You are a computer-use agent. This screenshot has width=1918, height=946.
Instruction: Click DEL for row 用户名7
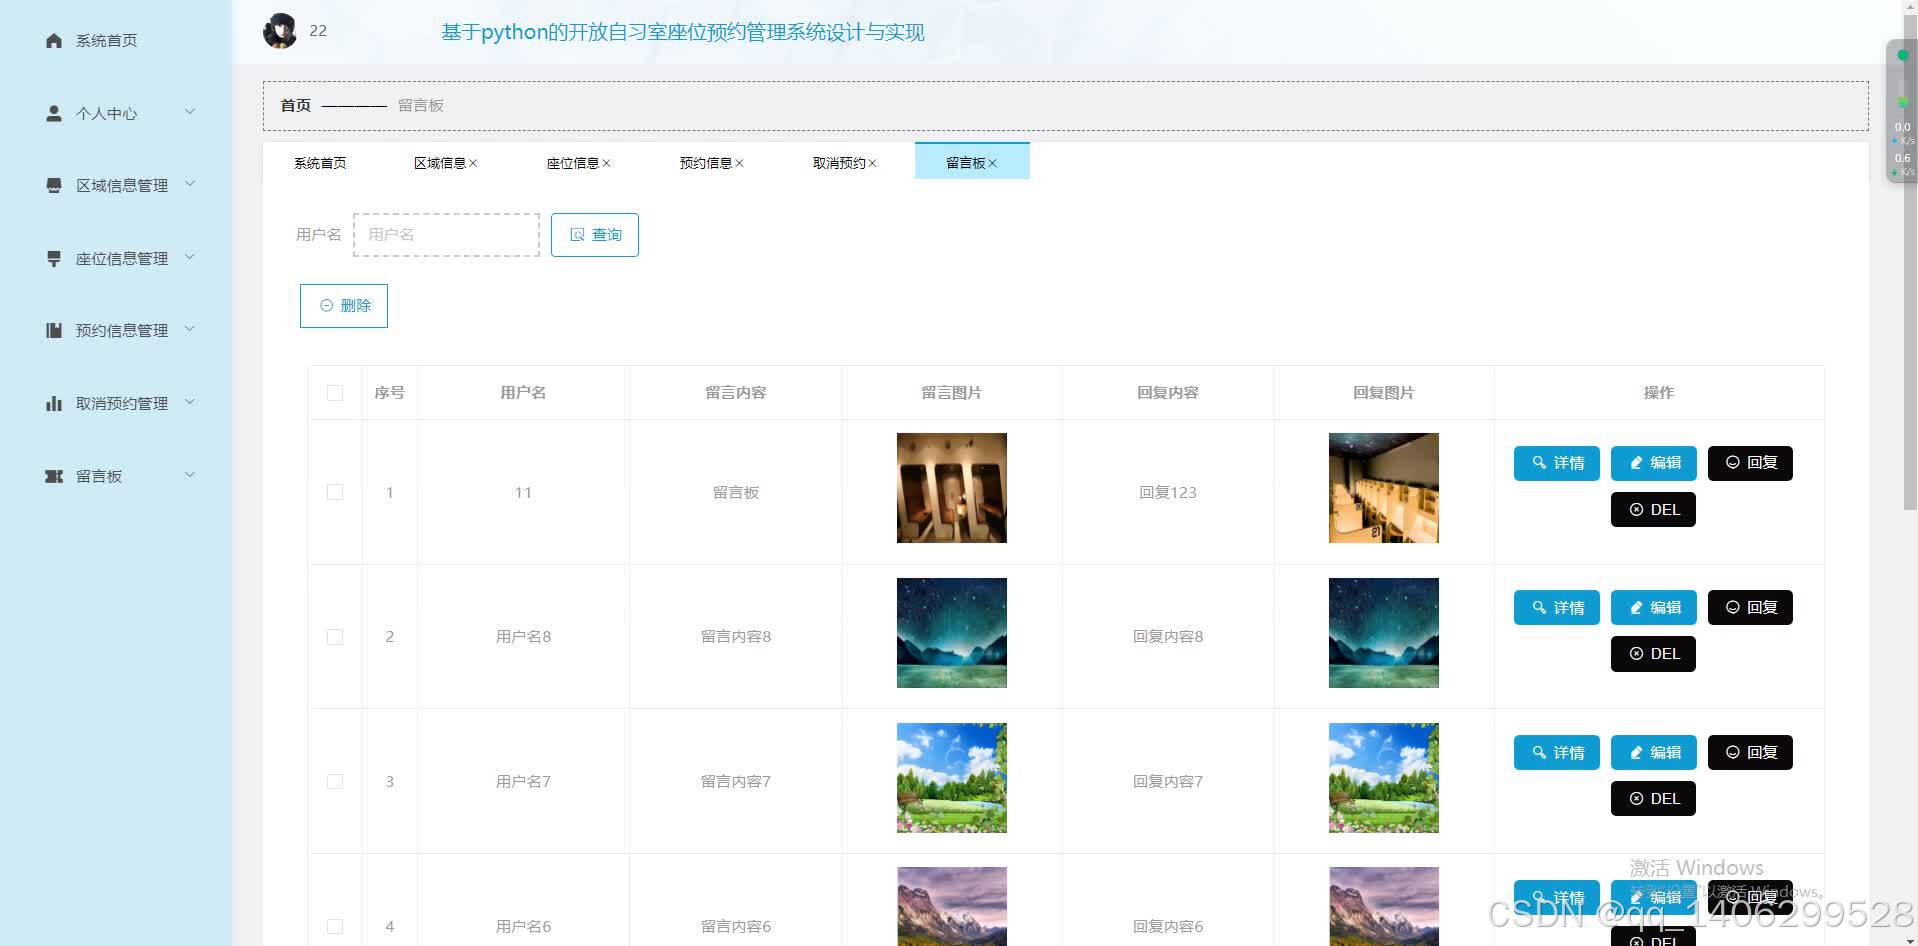(1653, 799)
